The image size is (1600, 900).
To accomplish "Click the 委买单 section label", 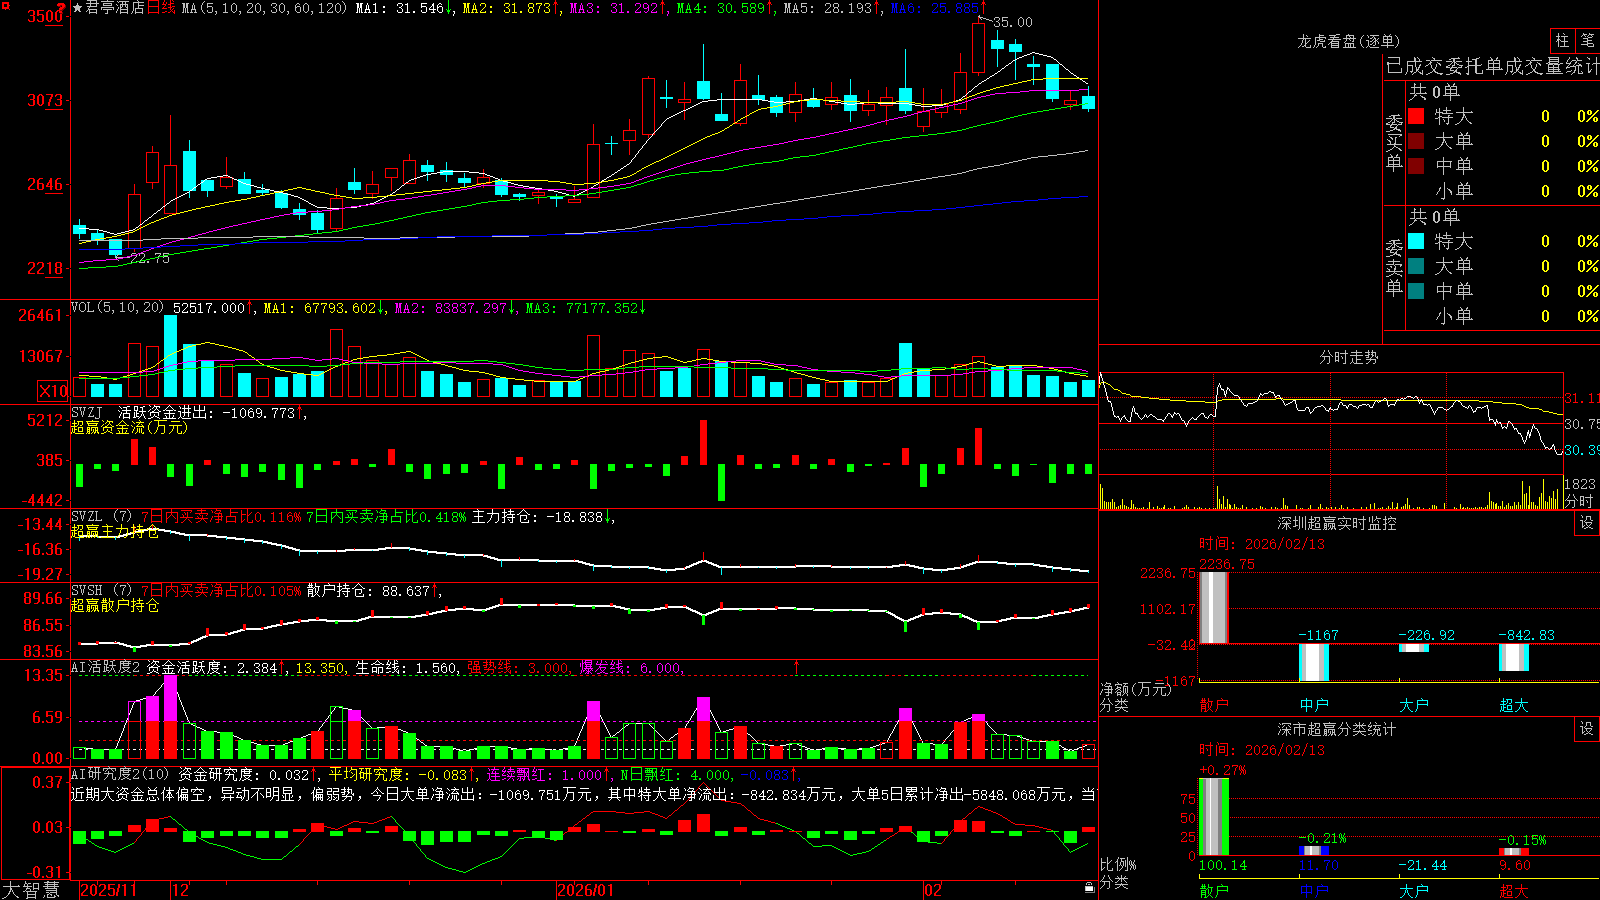I will (x=1394, y=143).
